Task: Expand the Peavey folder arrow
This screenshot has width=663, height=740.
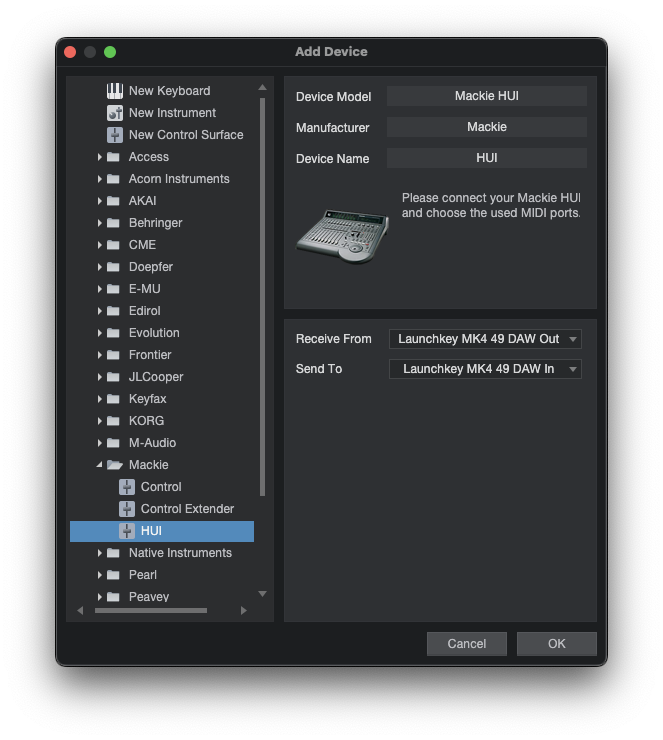Action: [x=100, y=597]
